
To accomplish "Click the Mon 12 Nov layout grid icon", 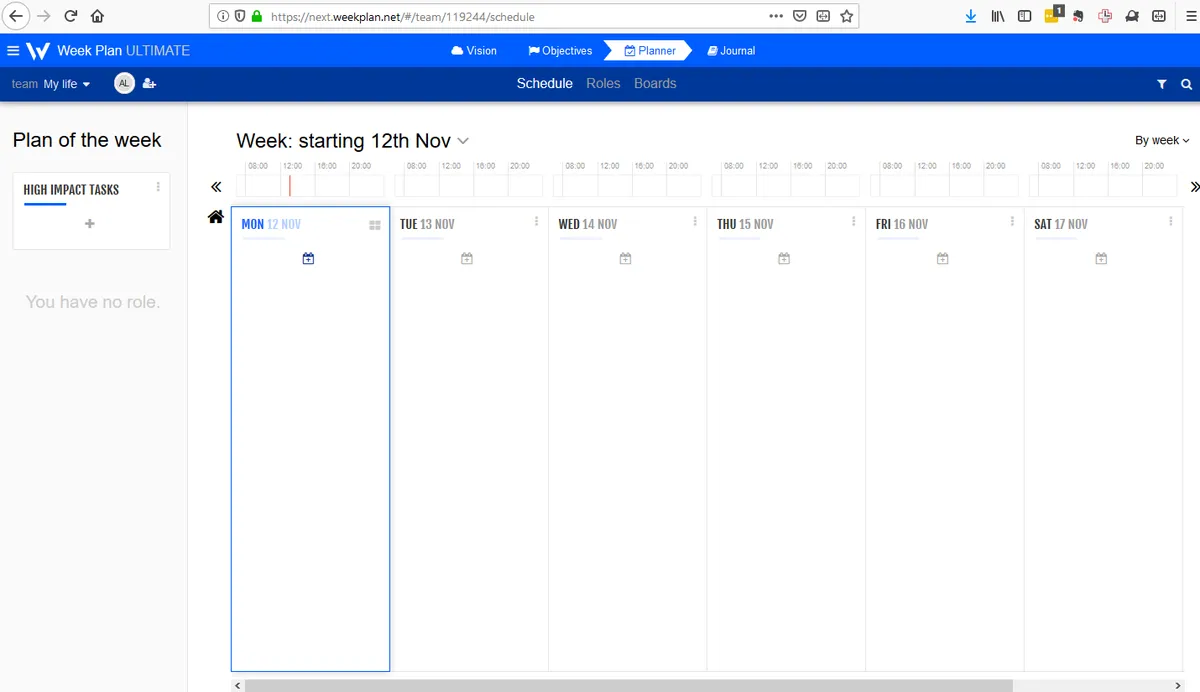I will [375, 226].
